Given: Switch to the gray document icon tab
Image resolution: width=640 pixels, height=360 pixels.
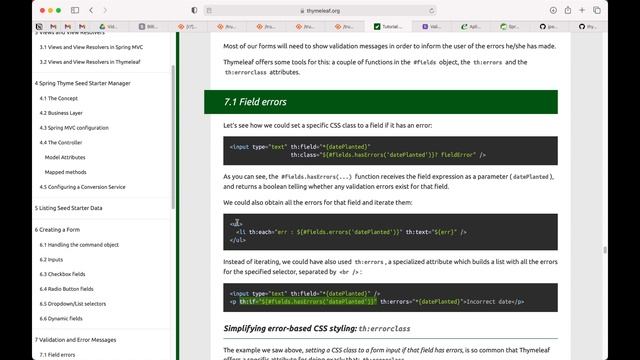Looking at the screenshot, I should 149,27.
